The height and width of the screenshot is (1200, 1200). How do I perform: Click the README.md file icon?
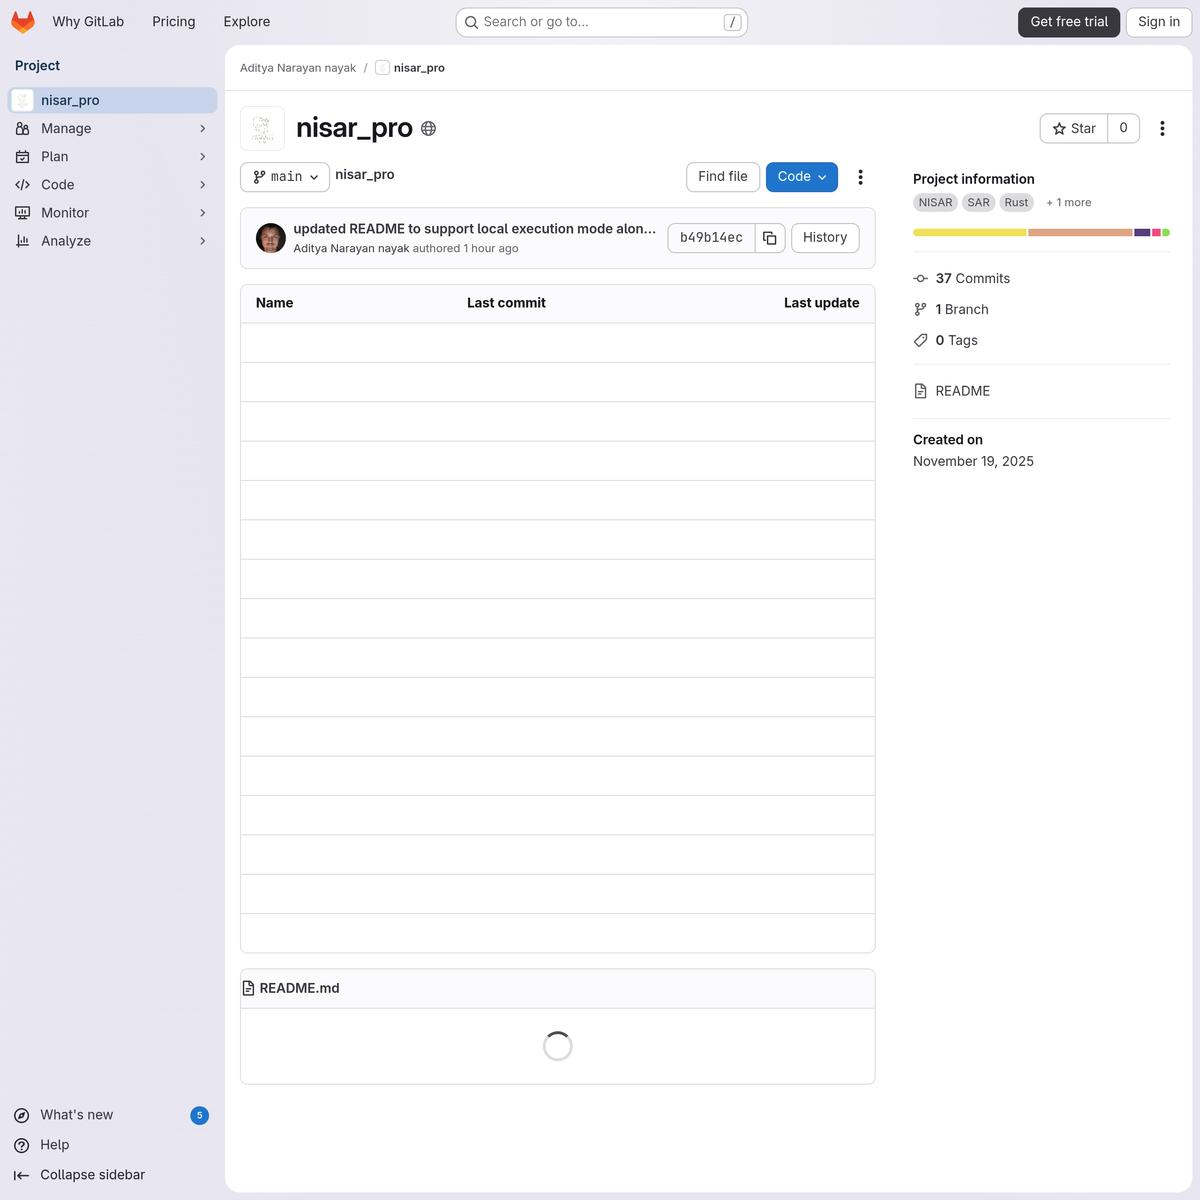249,988
